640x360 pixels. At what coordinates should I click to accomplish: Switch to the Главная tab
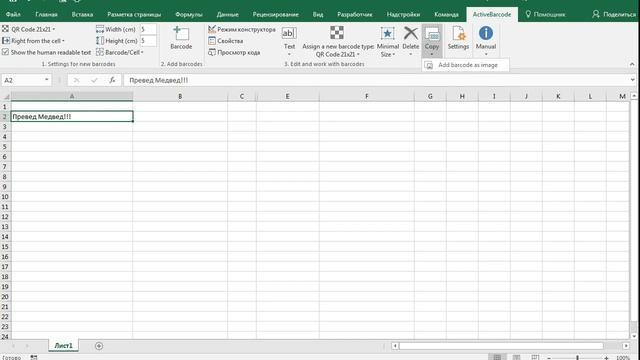pyautogui.click(x=46, y=14)
